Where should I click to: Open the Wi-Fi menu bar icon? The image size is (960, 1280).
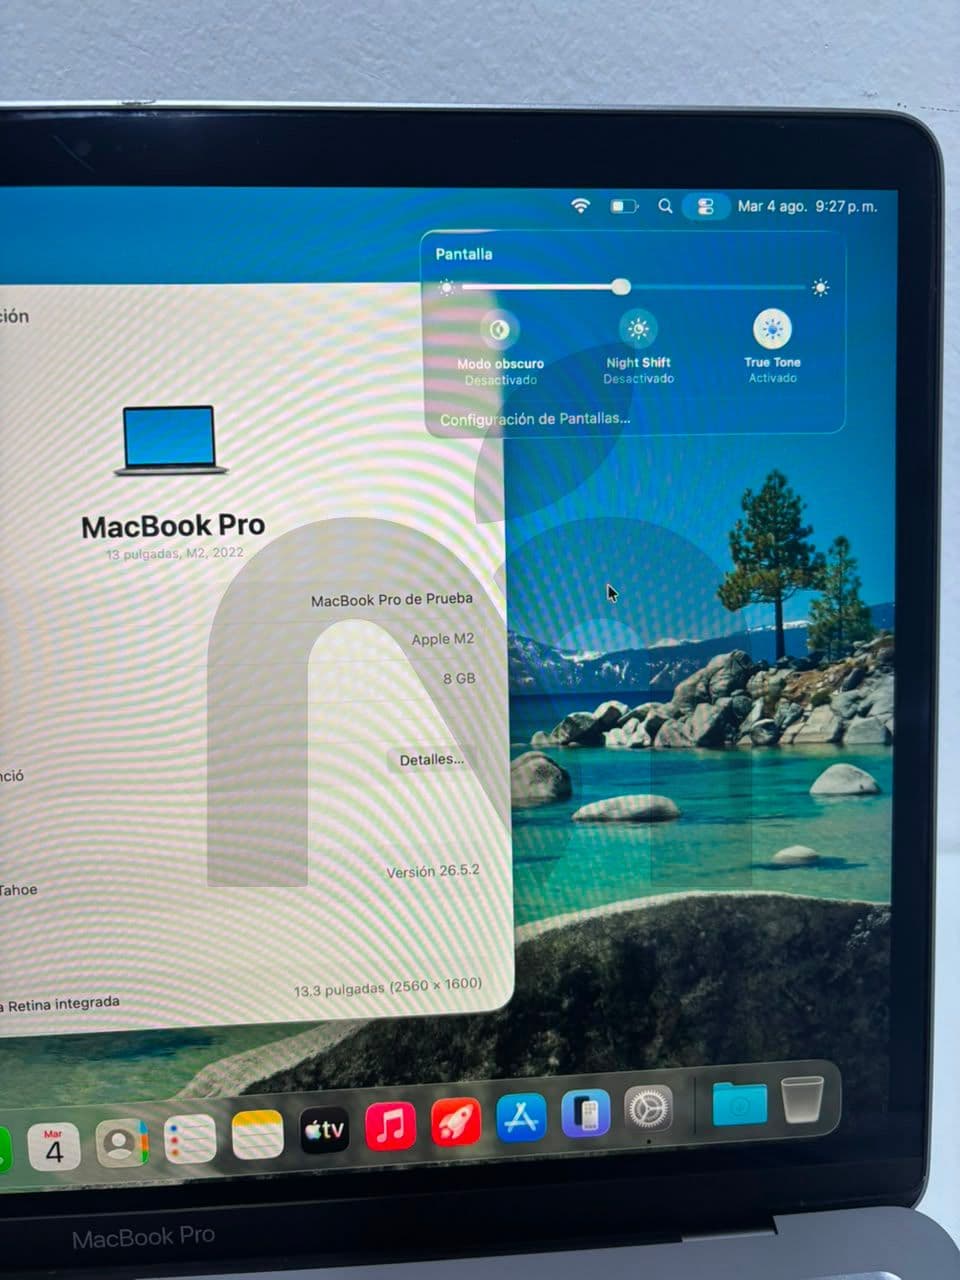point(581,206)
